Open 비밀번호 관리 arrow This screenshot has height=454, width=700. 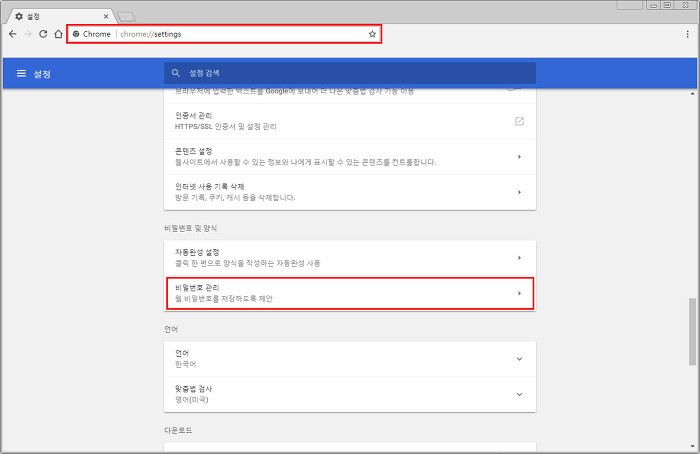tap(519, 293)
